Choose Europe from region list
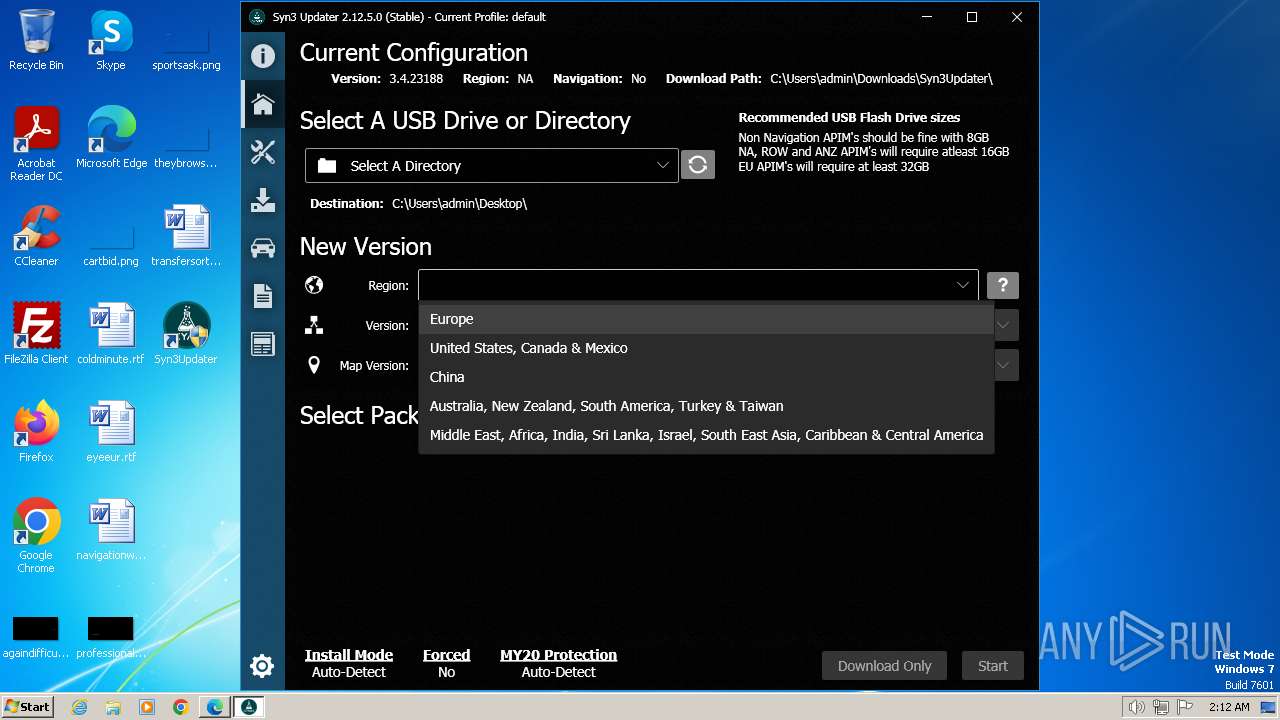The width and height of the screenshot is (1280, 720). point(706,319)
